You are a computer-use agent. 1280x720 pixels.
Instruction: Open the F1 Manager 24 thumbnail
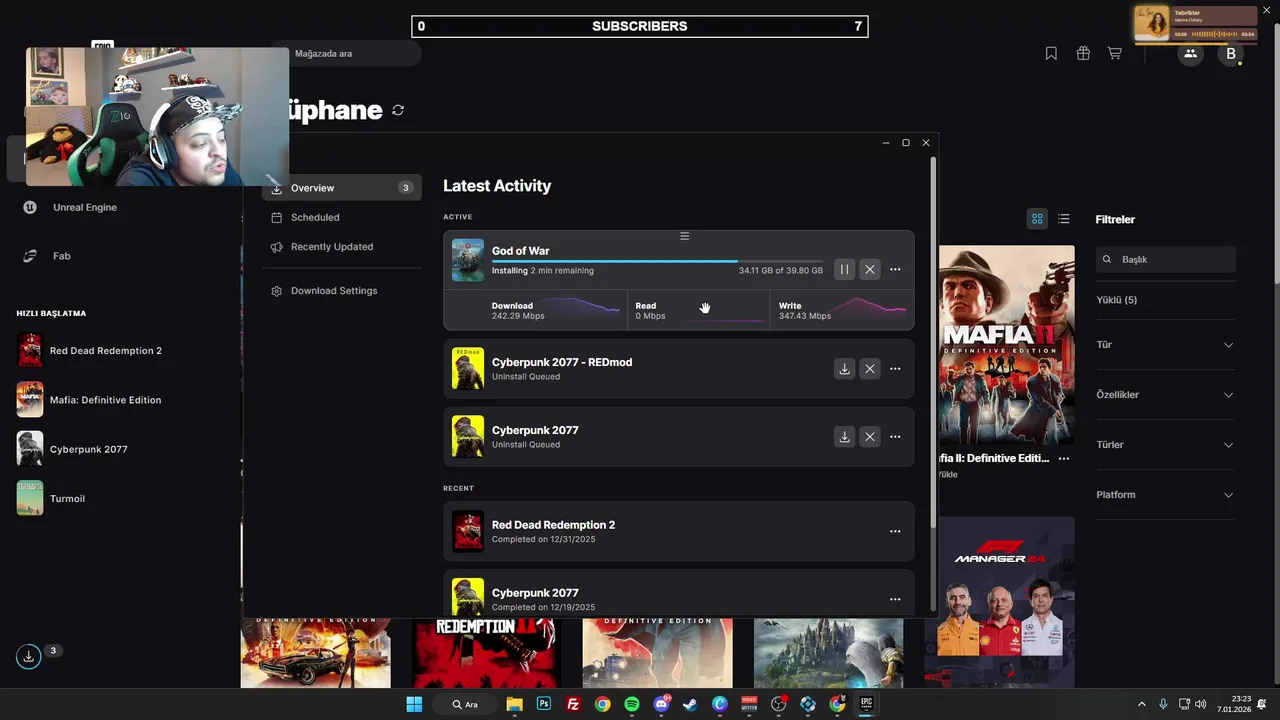click(x=1006, y=601)
